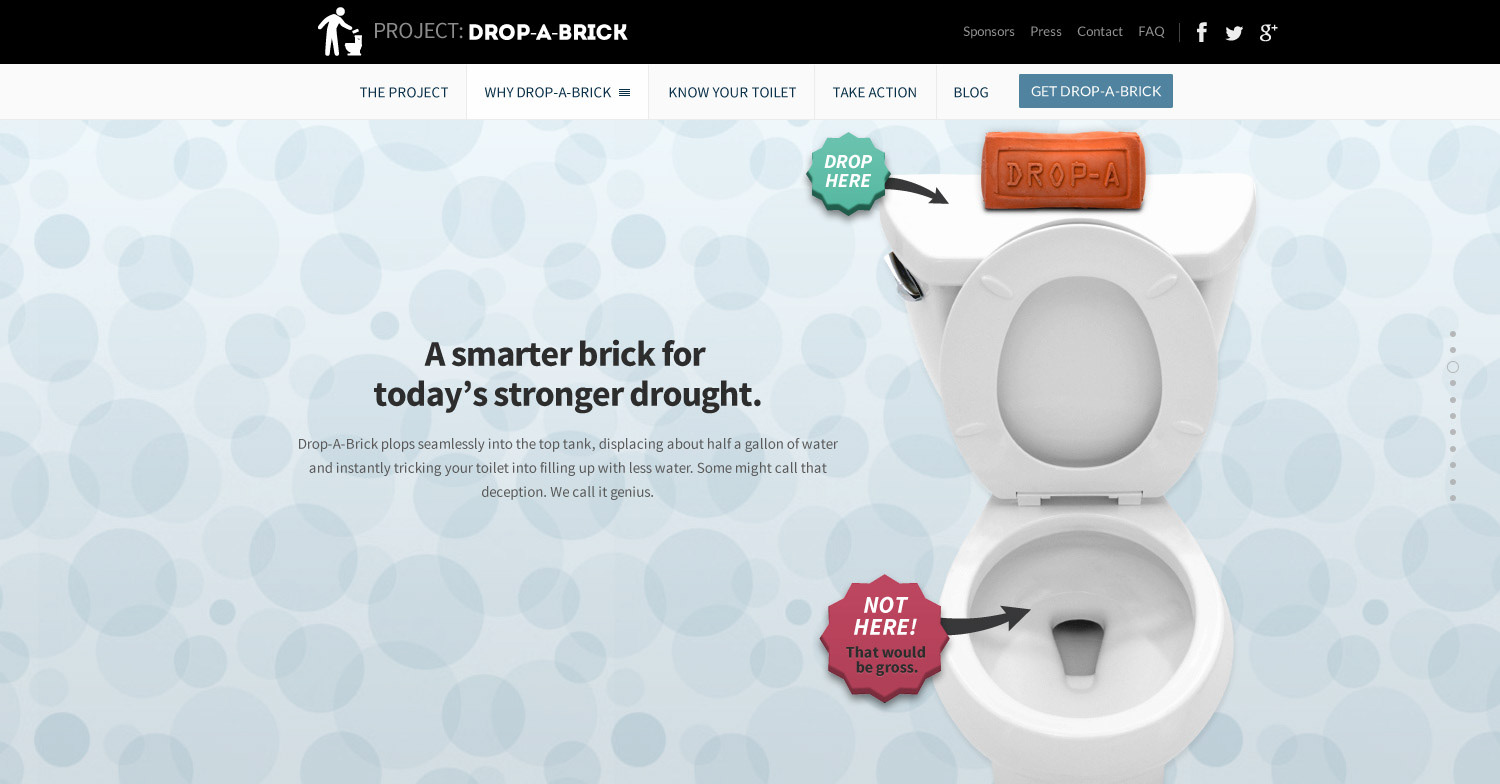Open the Know Your Toilet menu
Image resolution: width=1500 pixels, height=784 pixels.
coord(732,92)
